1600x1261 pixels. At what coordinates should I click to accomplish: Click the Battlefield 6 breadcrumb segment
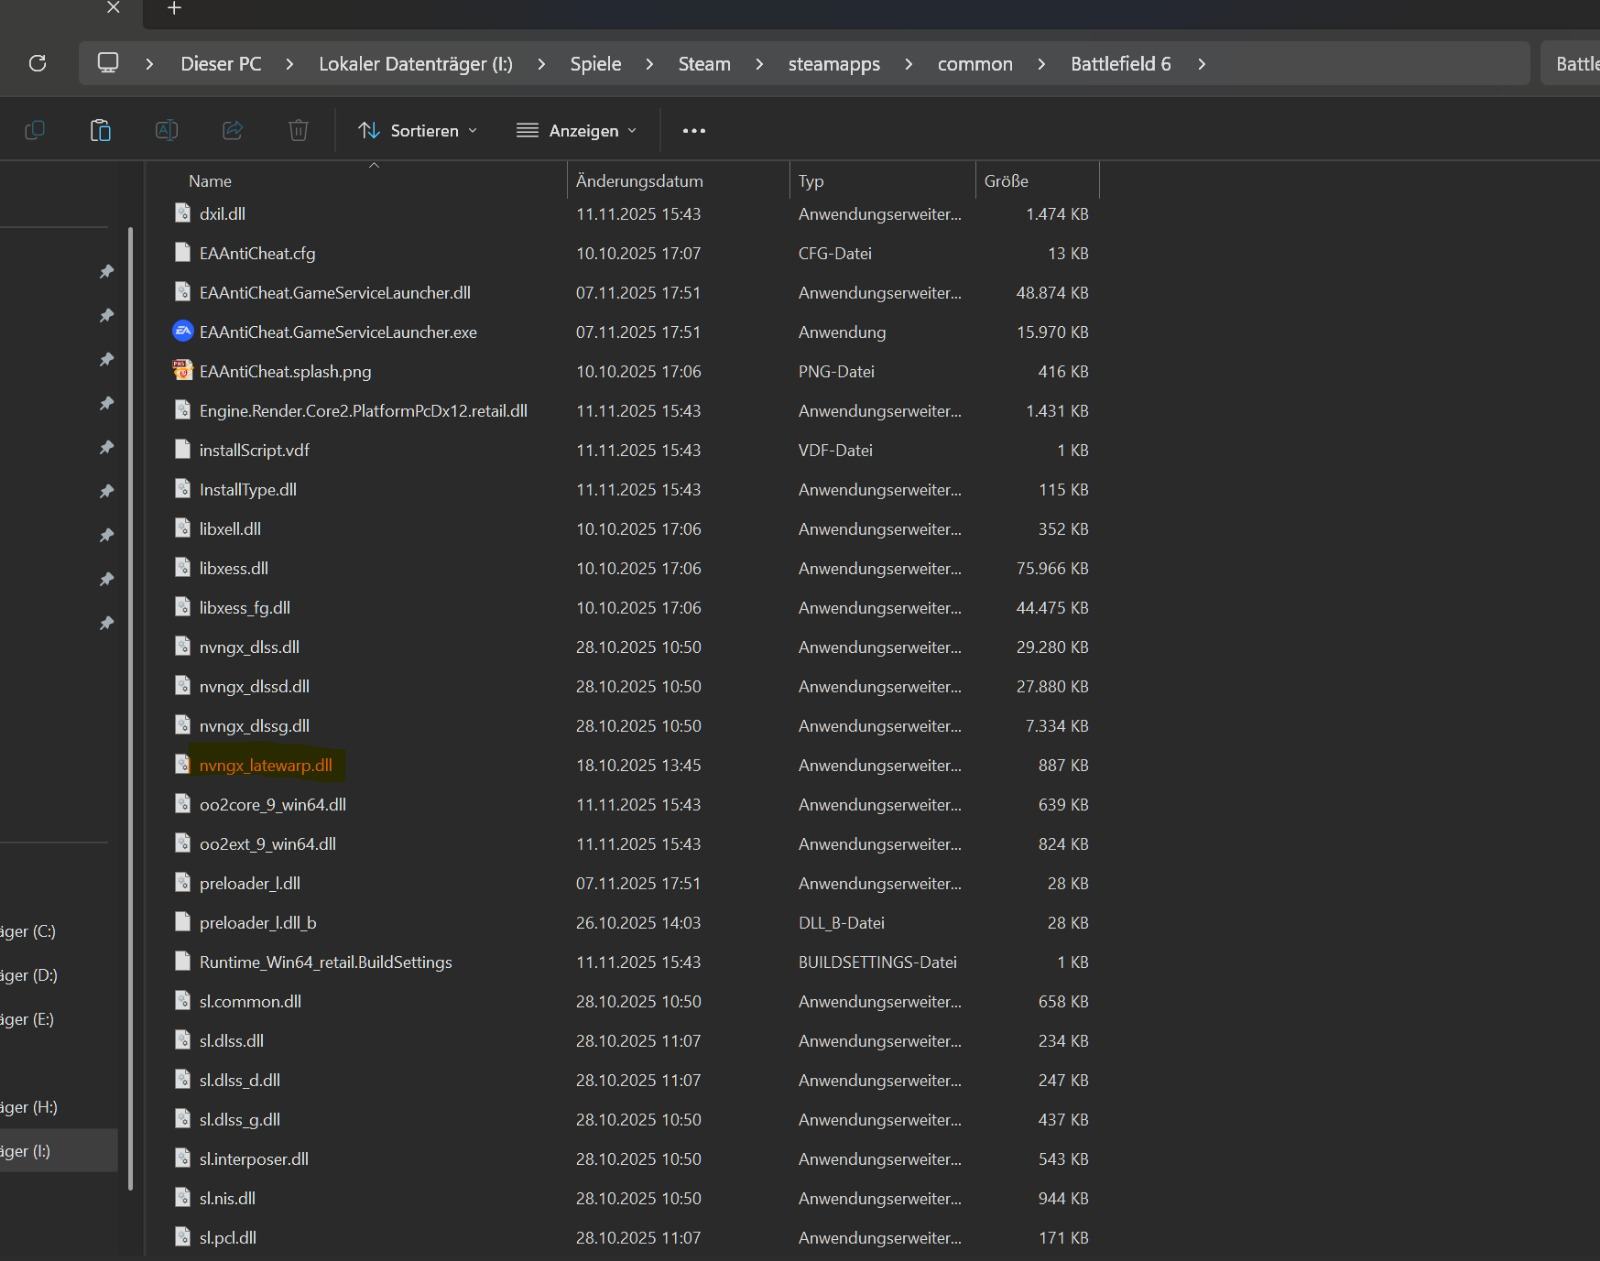pyautogui.click(x=1121, y=64)
